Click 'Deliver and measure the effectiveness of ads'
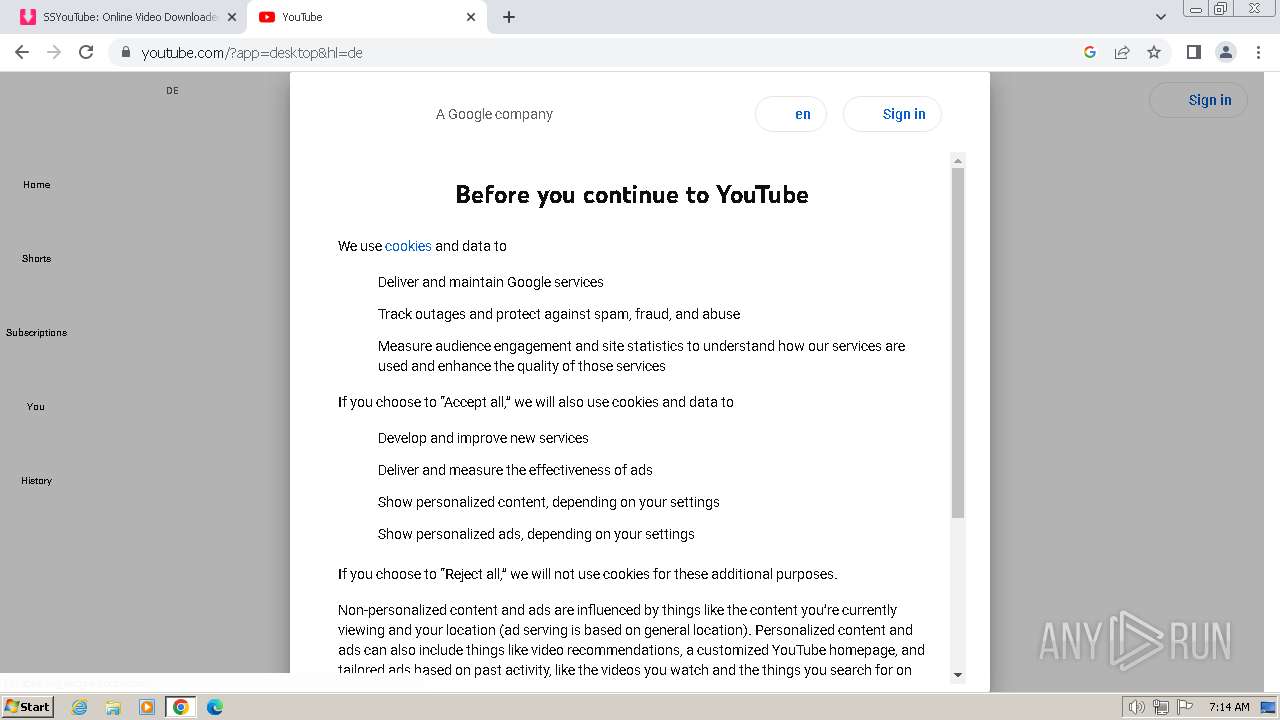Image resolution: width=1280 pixels, height=720 pixels. pyautogui.click(x=515, y=470)
